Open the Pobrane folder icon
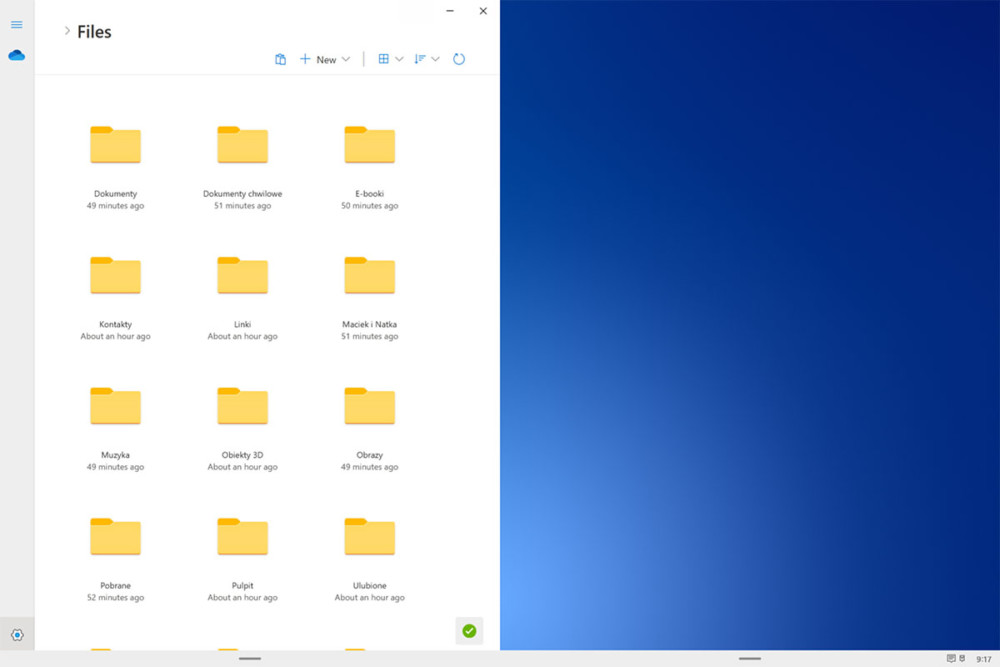The width and height of the screenshot is (1000, 667). [x=115, y=537]
